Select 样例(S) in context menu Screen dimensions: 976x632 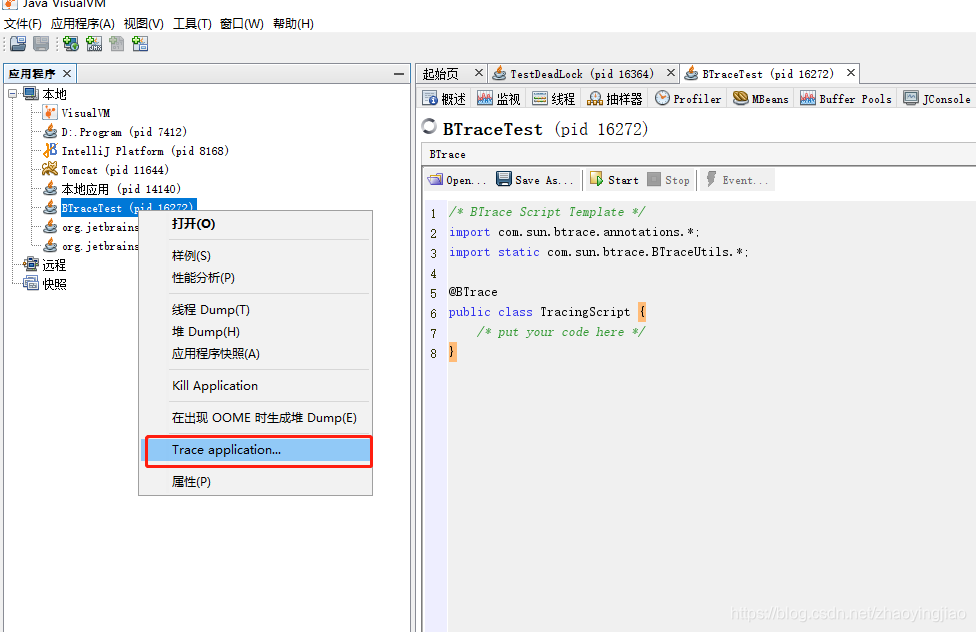coord(255,255)
